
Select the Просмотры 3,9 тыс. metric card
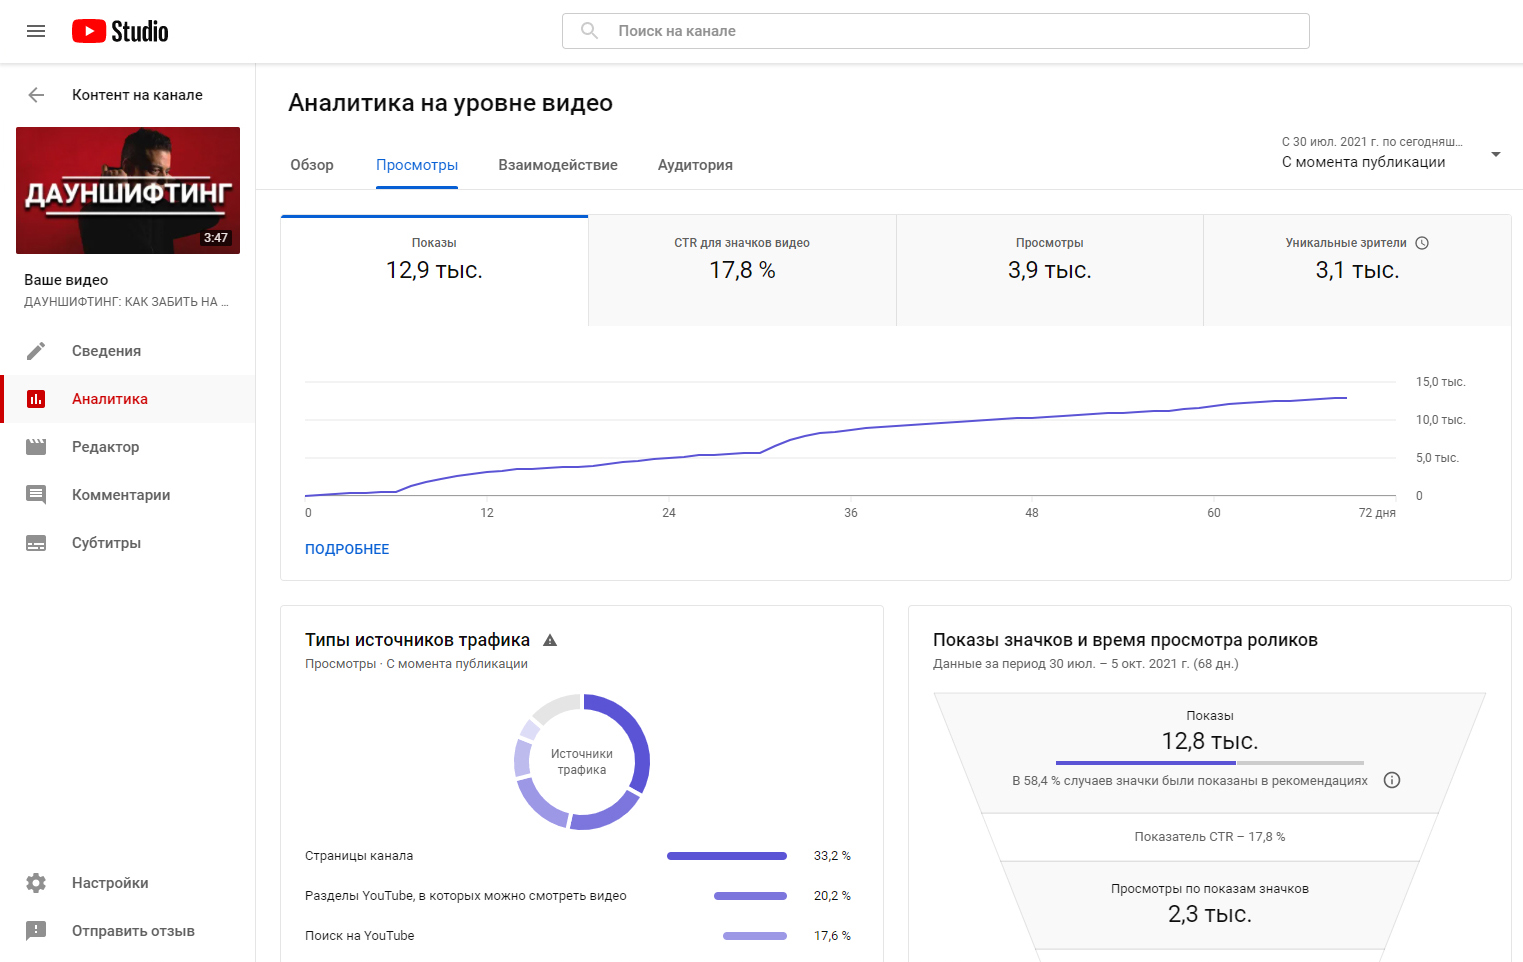(x=1050, y=270)
